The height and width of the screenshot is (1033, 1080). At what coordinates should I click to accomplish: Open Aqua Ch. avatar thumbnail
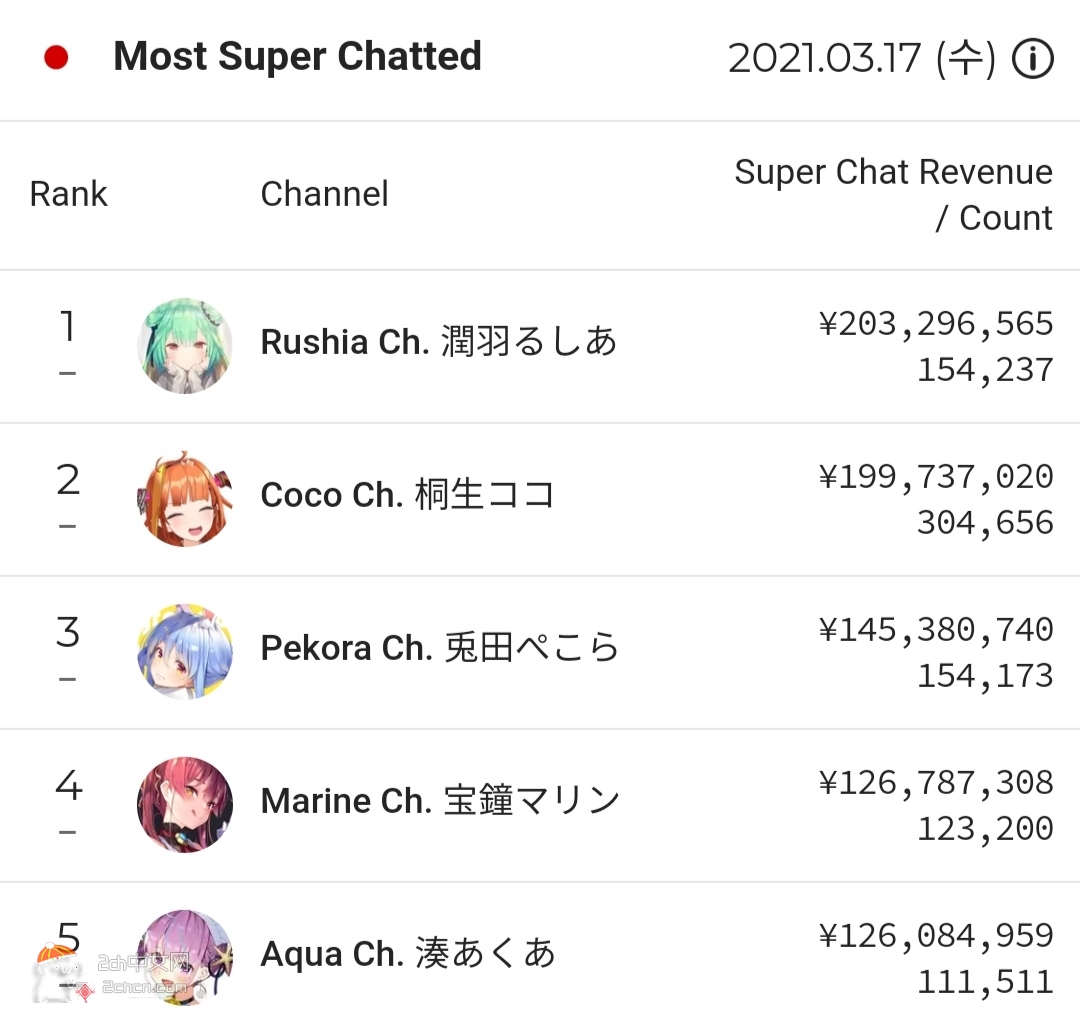pyautogui.click(x=185, y=957)
